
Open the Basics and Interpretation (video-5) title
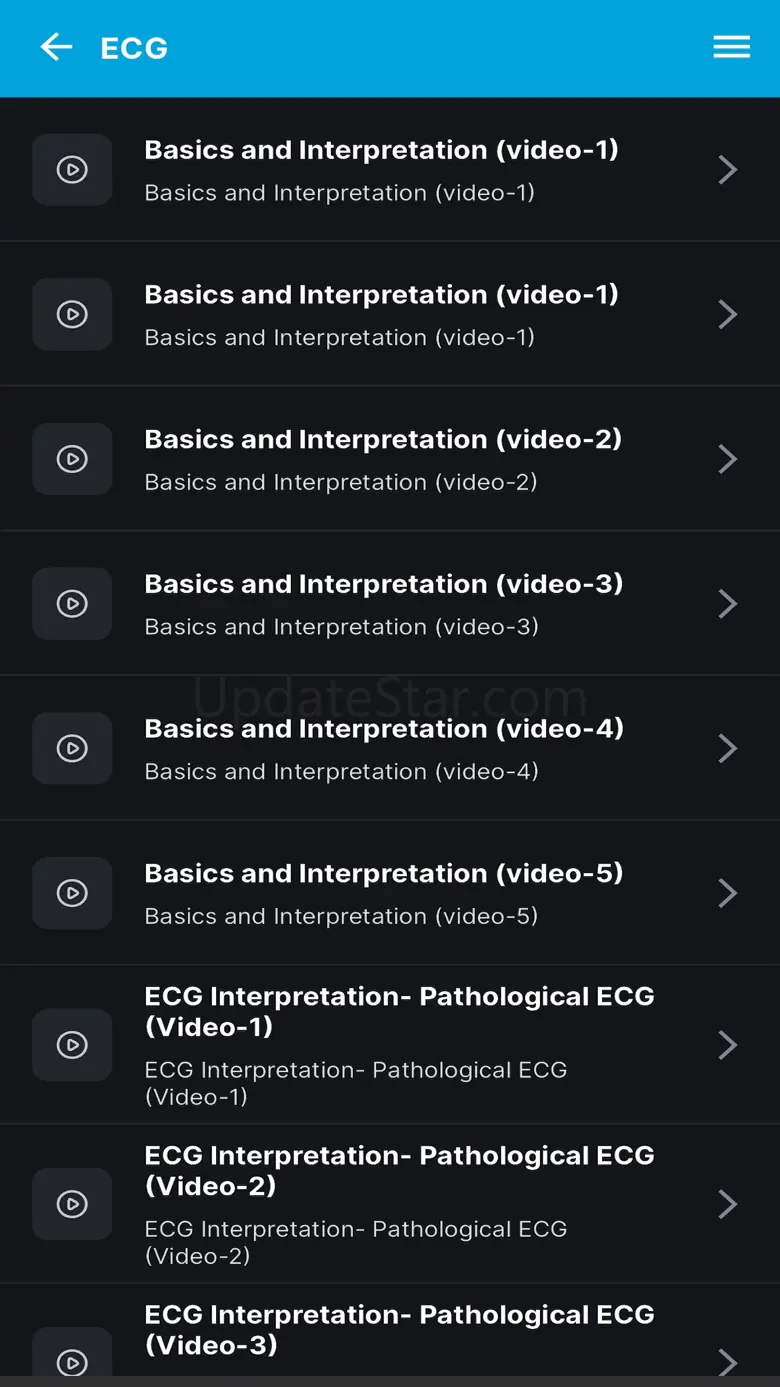coord(383,873)
